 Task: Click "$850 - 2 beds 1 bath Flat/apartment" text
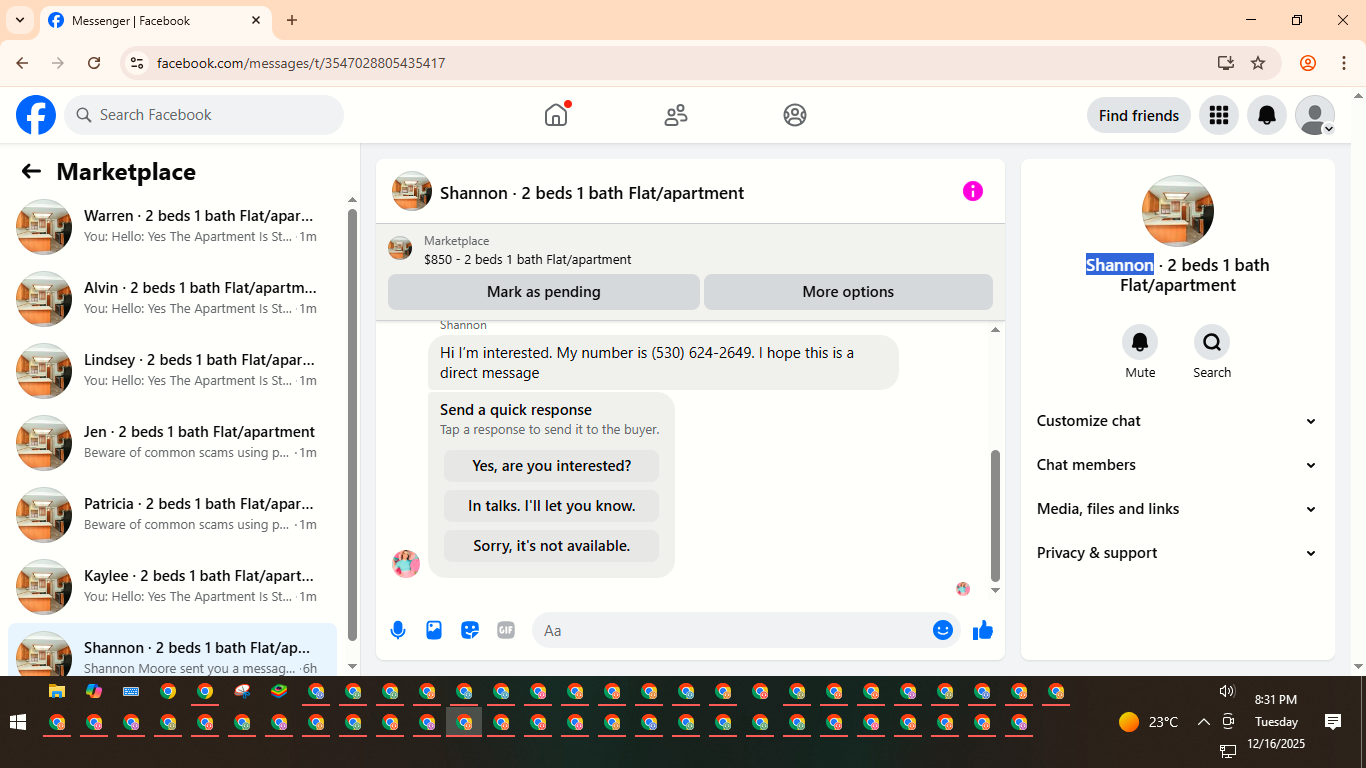click(x=528, y=259)
